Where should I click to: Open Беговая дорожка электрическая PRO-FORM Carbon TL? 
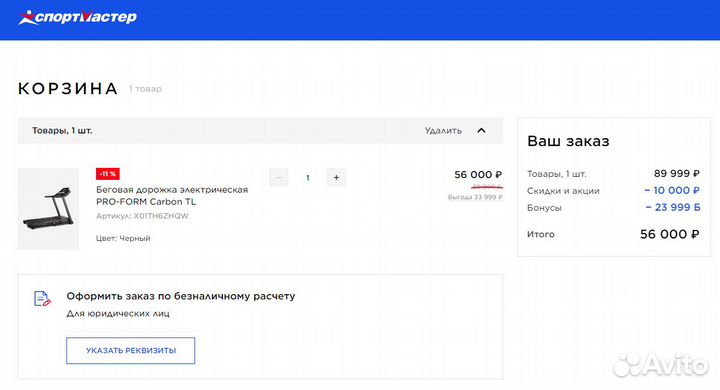(x=172, y=196)
